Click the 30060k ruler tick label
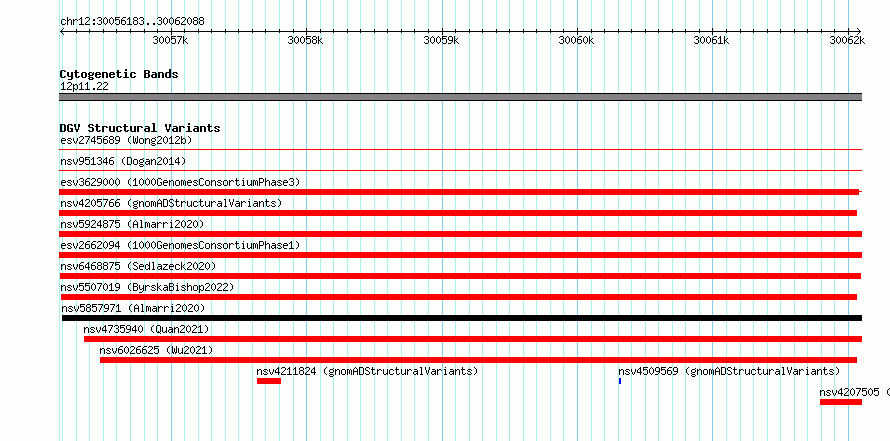Viewport: 890px width, 441px height. coord(577,40)
